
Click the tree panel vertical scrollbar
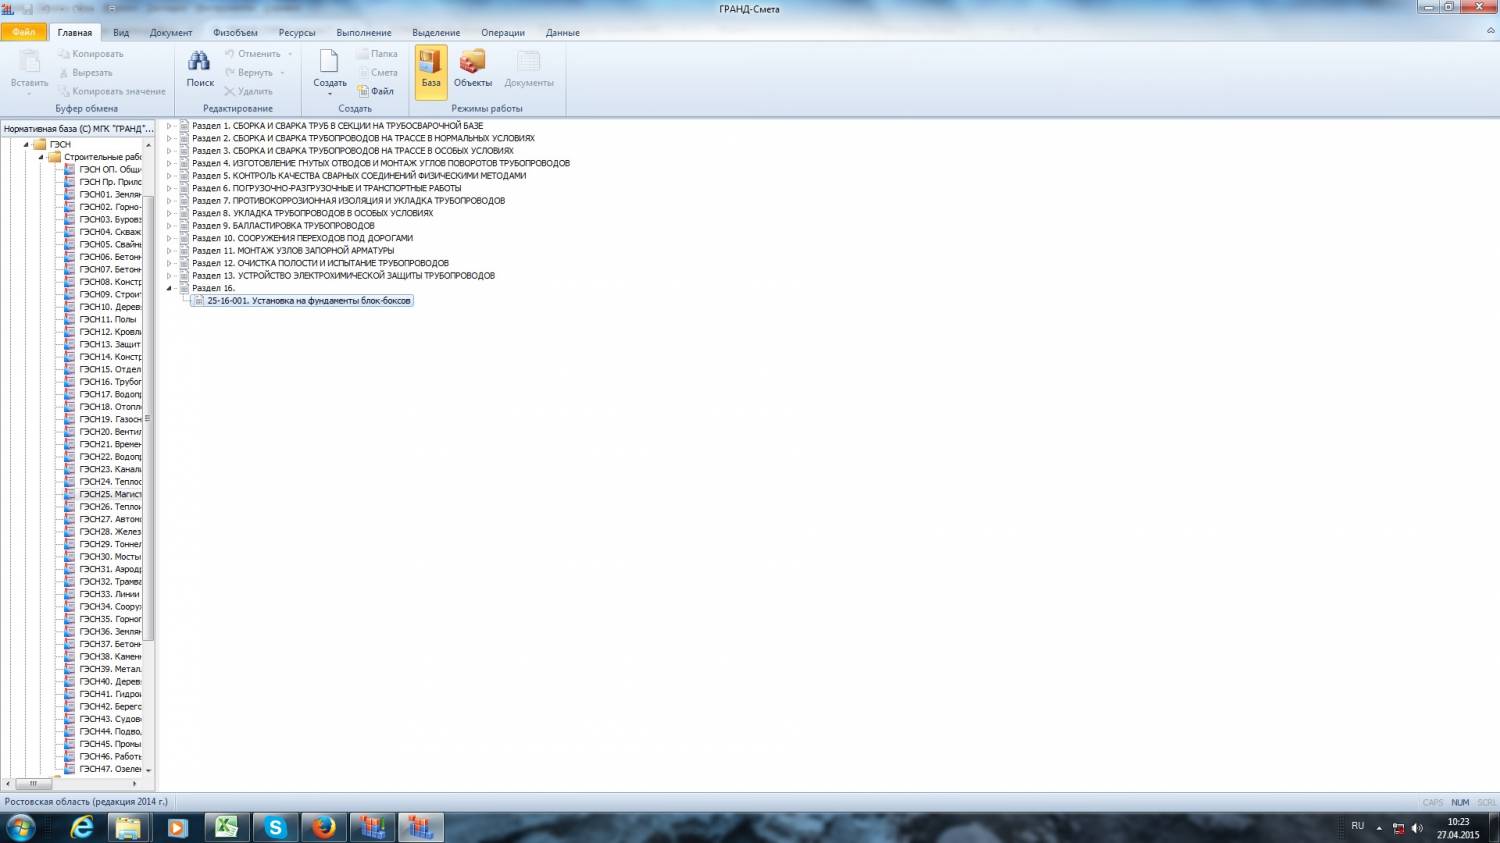[x=149, y=418]
